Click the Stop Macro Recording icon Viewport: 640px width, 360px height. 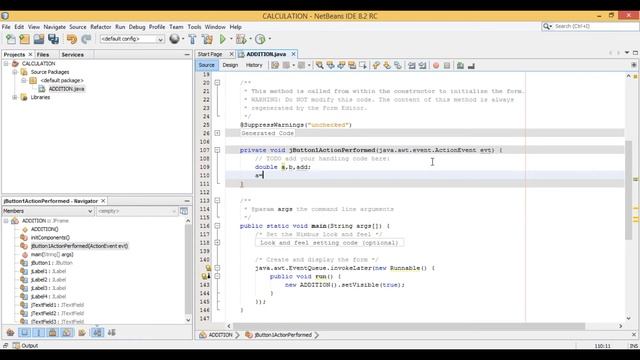tap(447, 65)
